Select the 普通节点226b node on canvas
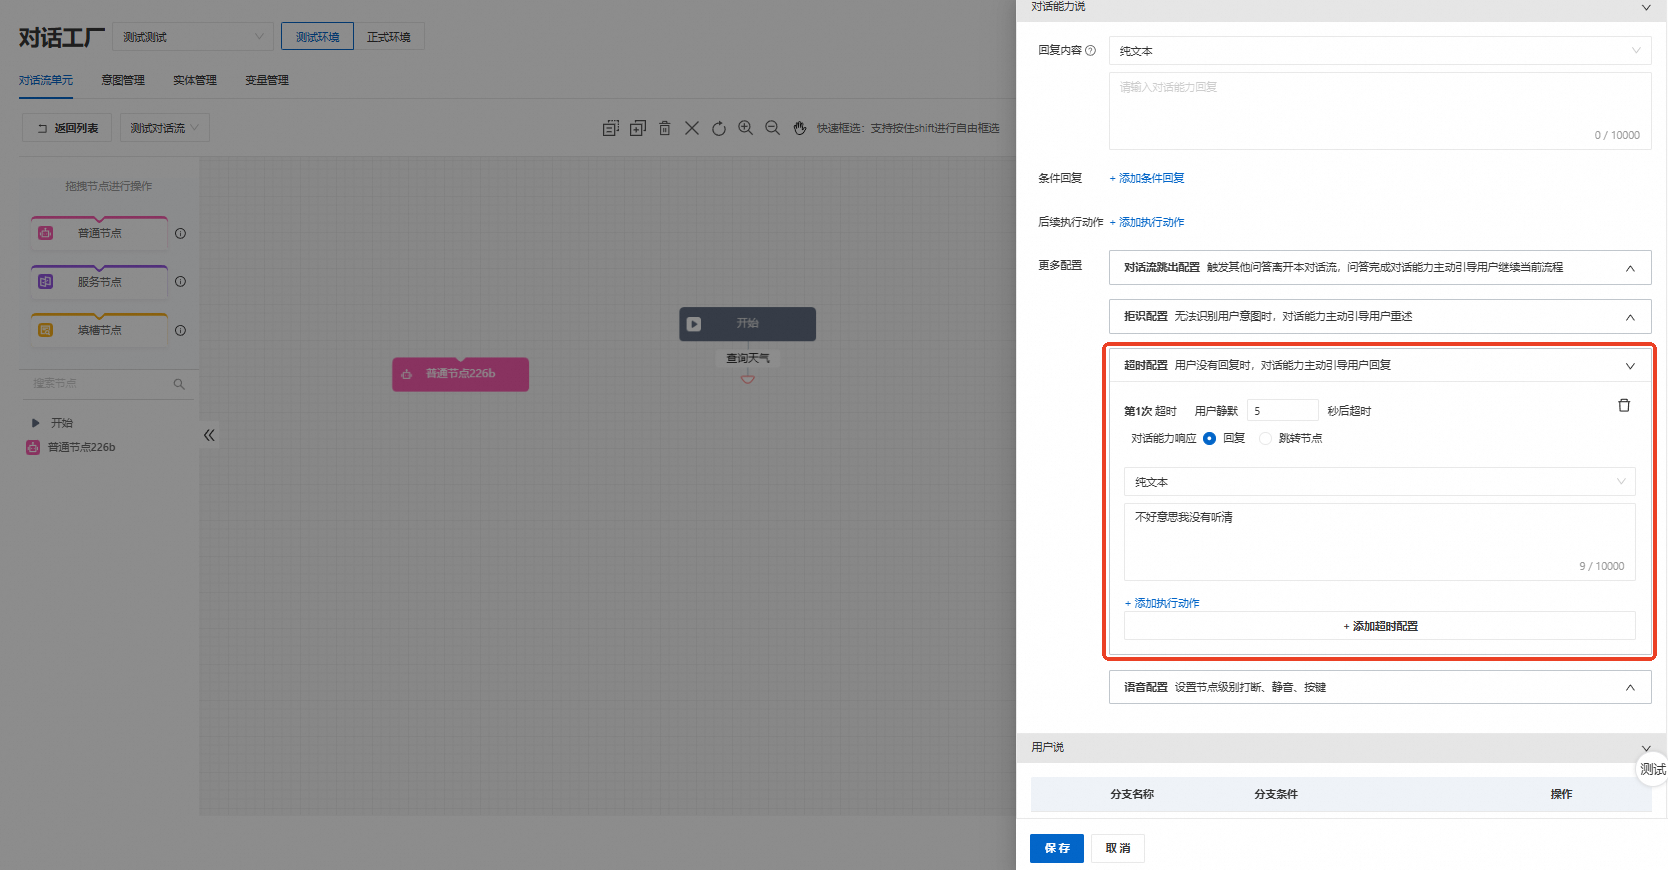Image resolution: width=1668 pixels, height=870 pixels. (x=460, y=374)
